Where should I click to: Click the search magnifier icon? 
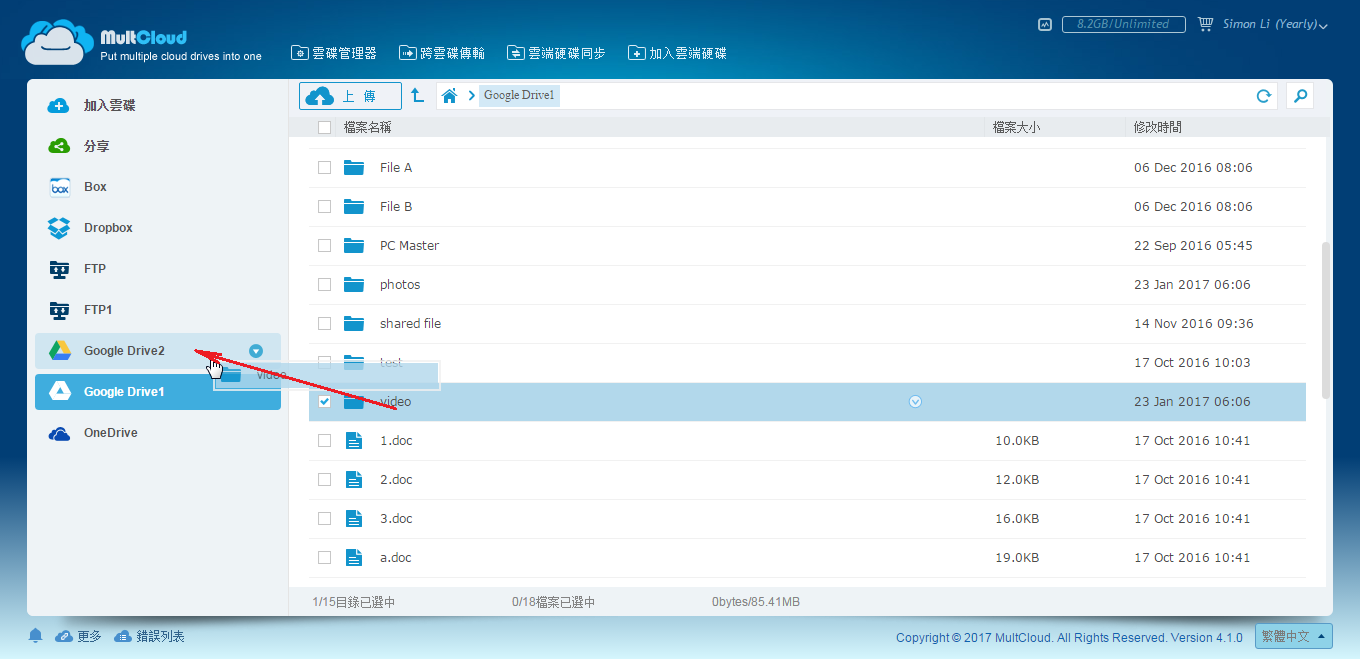pyautogui.click(x=1300, y=96)
